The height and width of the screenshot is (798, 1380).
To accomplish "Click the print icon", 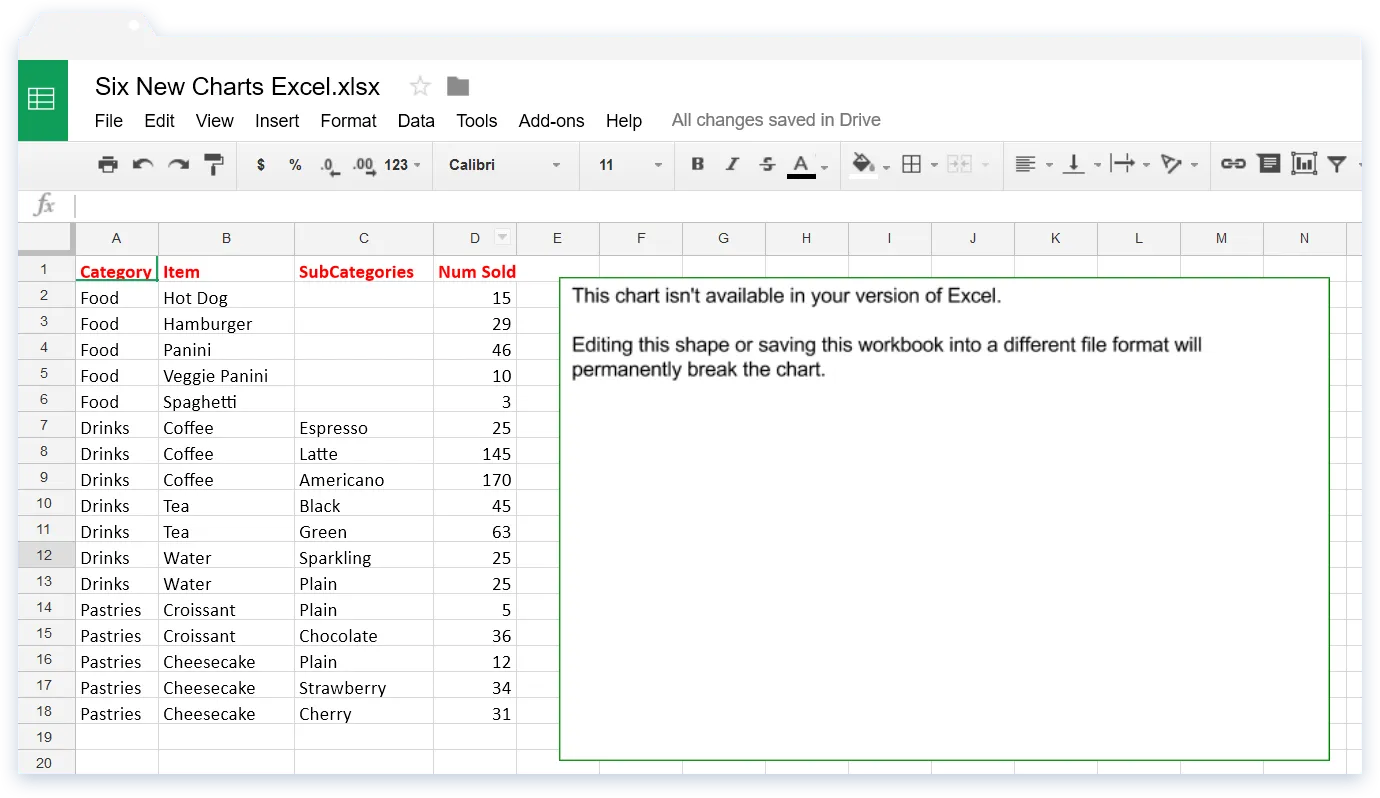I will [x=108, y=165].
